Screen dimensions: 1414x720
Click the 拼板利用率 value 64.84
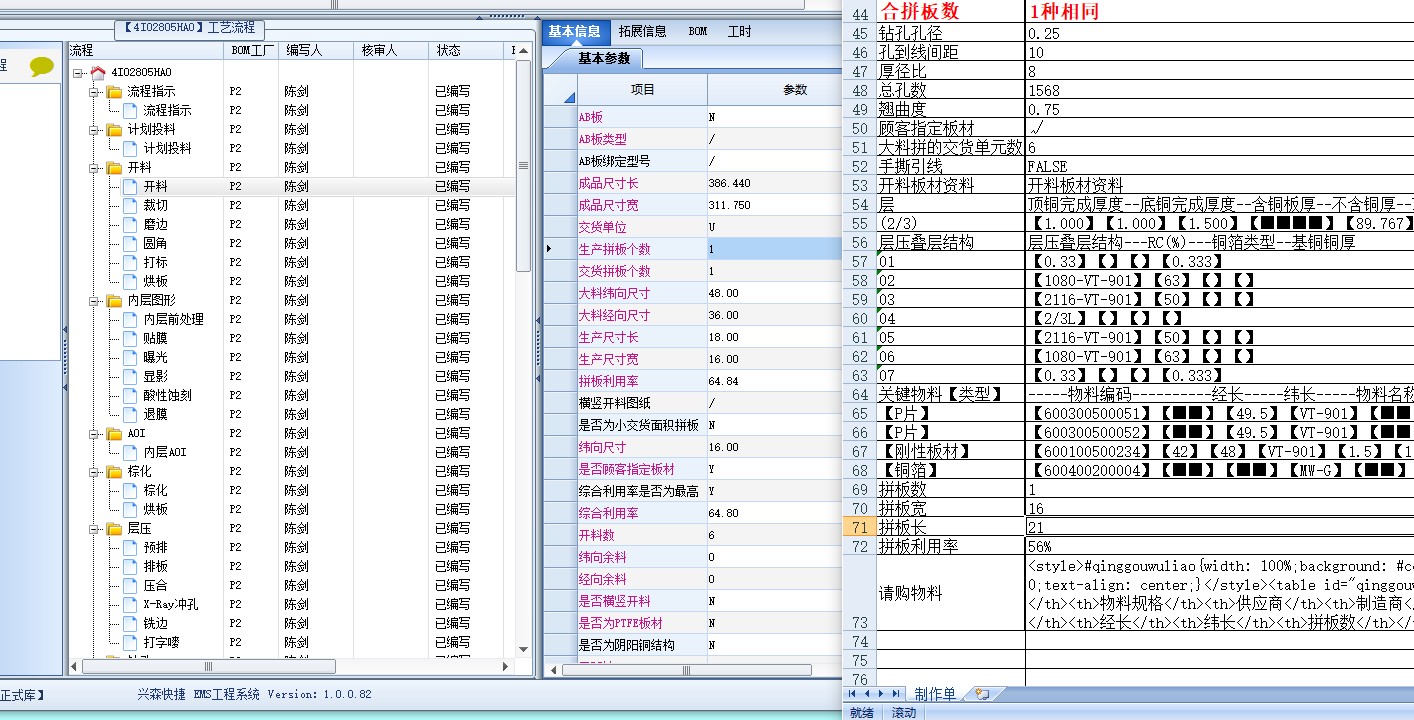click(774, 381)
